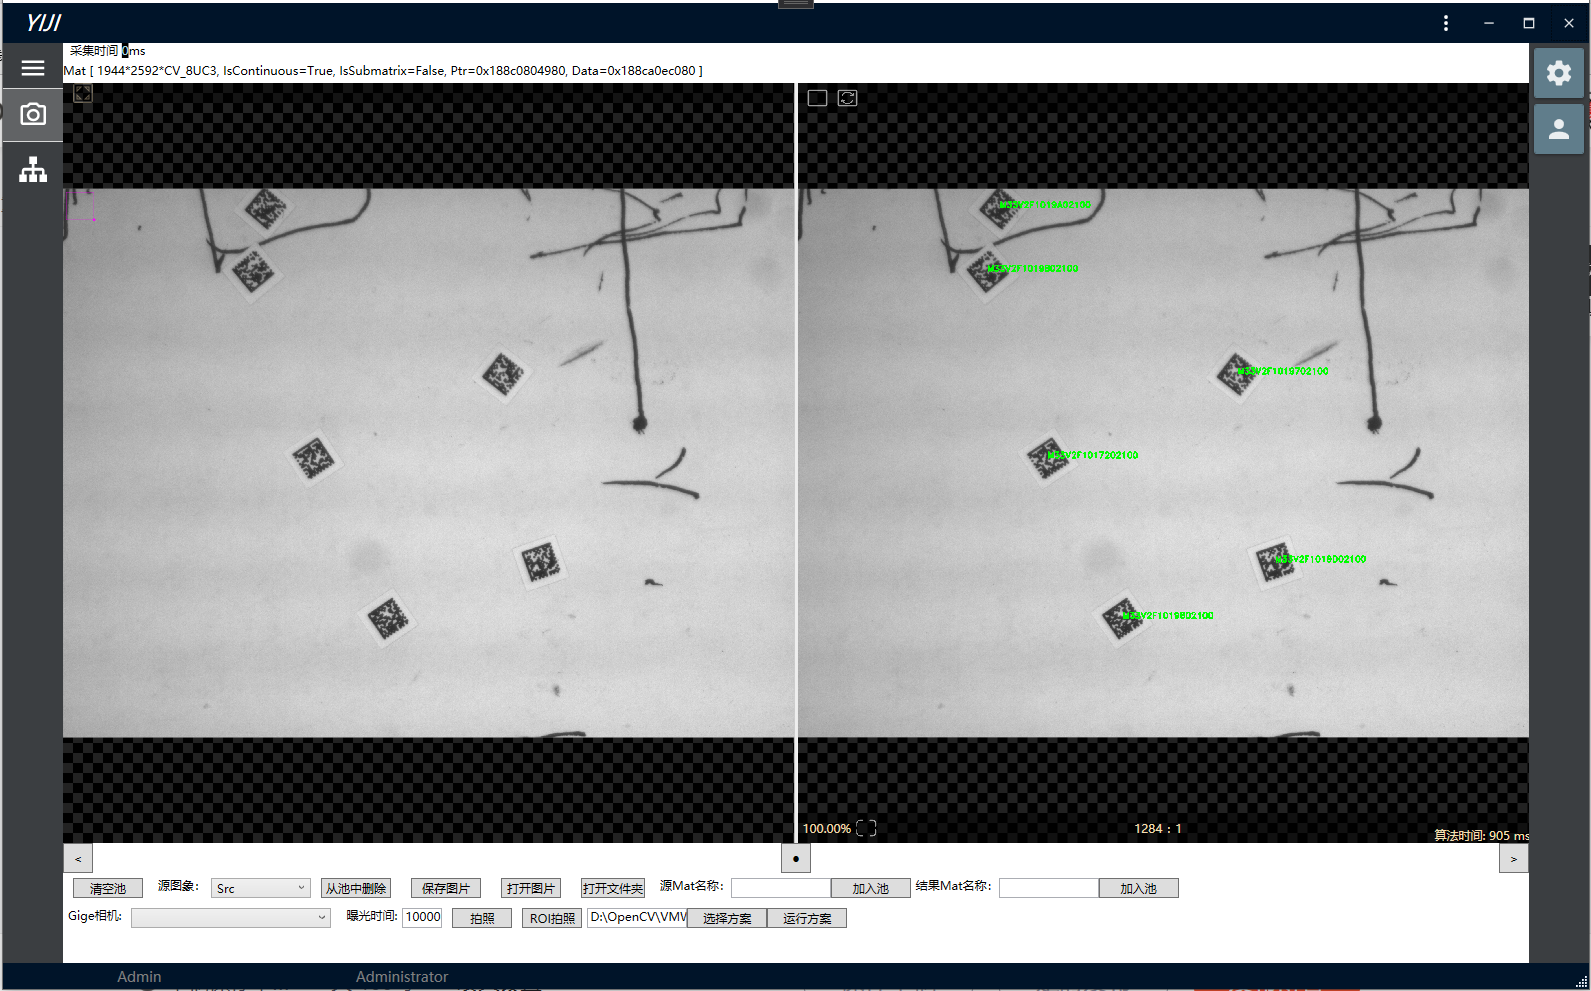Open the settings gear panel

1558,73
